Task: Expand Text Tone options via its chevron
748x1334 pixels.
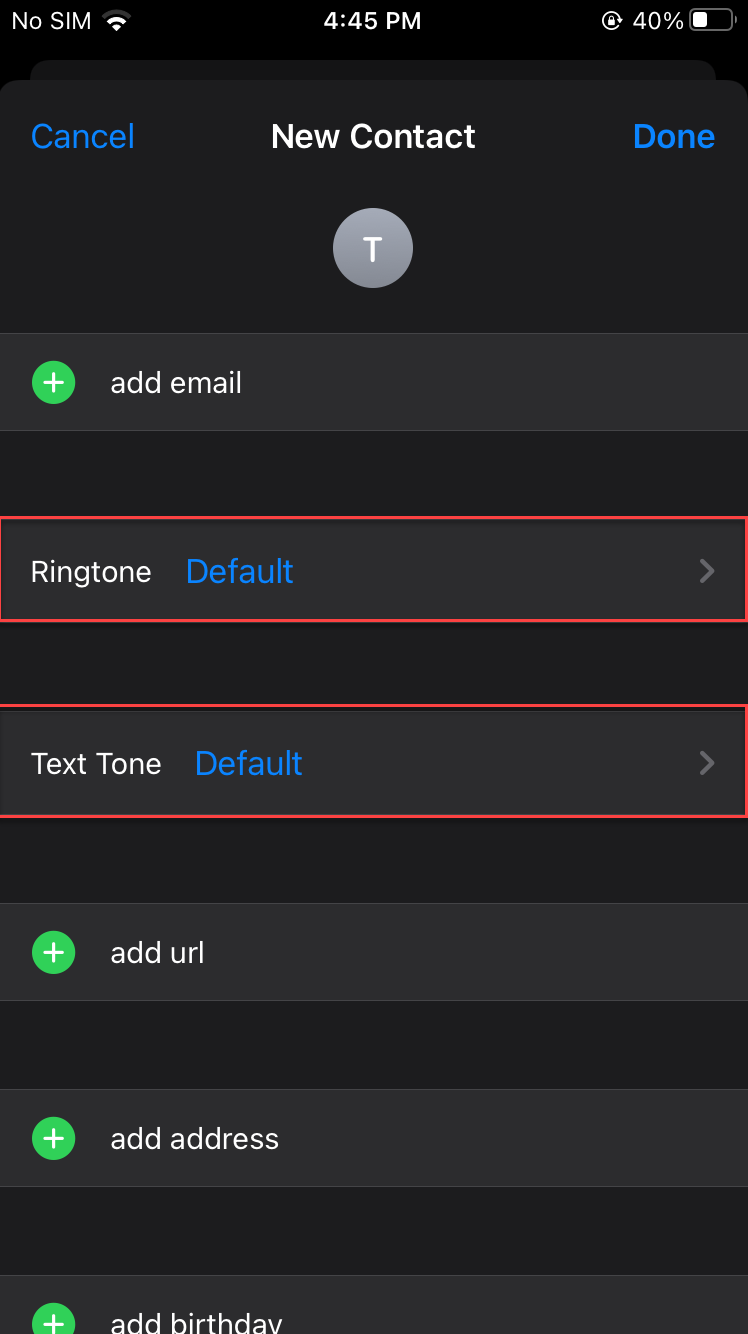Action: 707,763
